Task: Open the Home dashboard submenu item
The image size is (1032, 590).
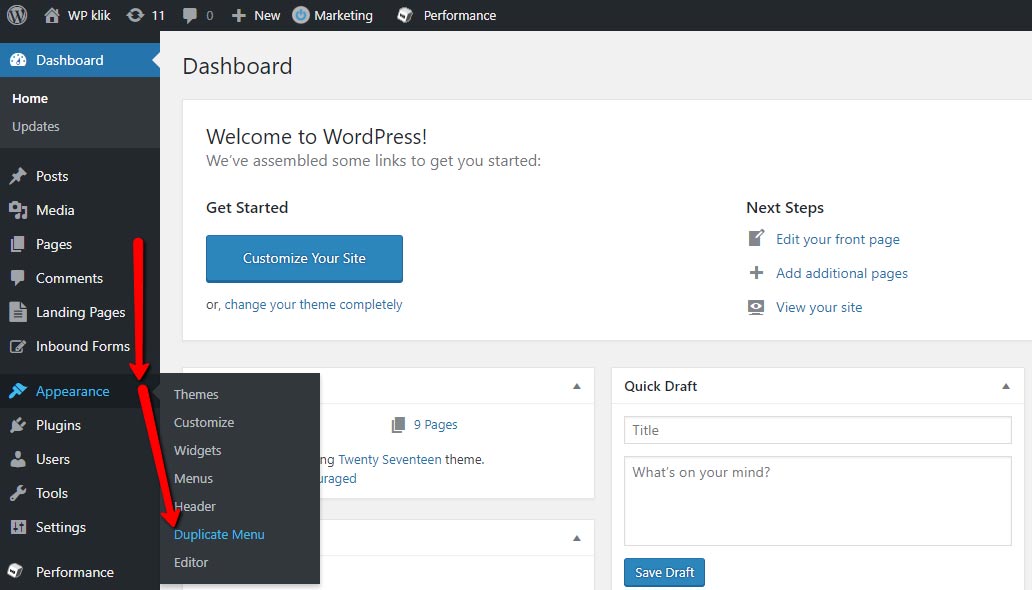Action: pos(30,98)
